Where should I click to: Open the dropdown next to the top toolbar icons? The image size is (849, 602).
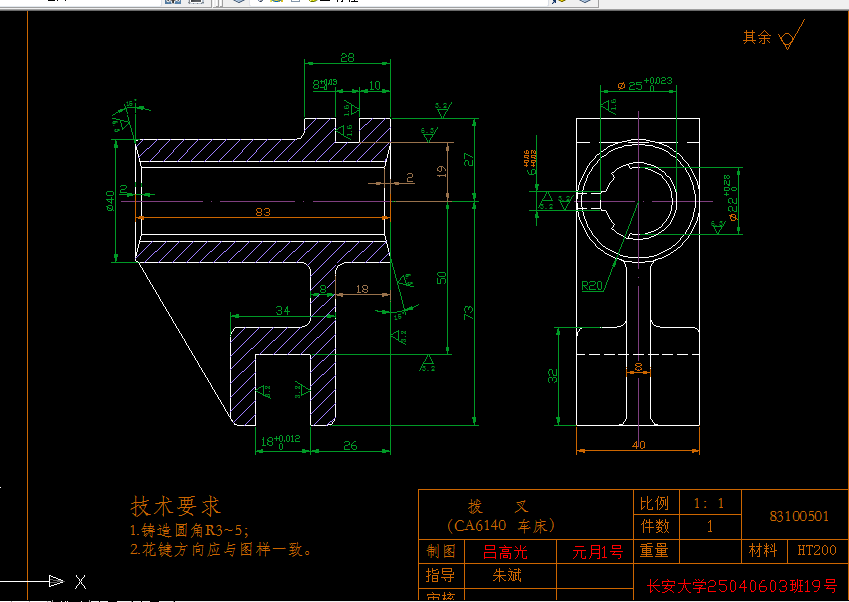553,3
